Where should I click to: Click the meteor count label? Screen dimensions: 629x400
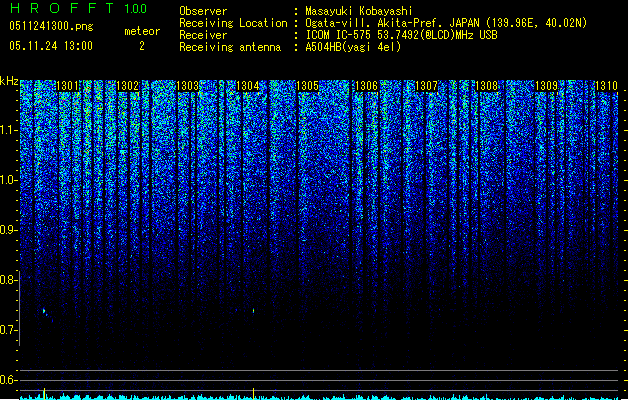coord(142,31)
